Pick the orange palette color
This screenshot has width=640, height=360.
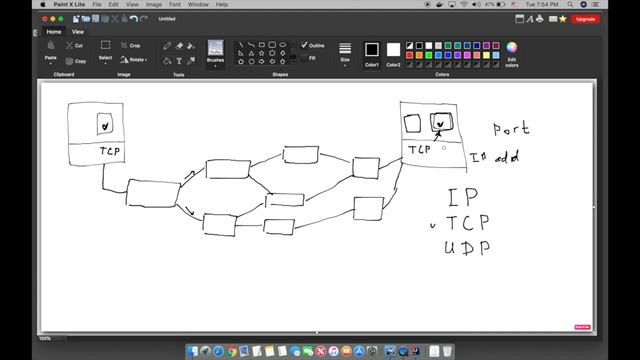pos(419,55)
